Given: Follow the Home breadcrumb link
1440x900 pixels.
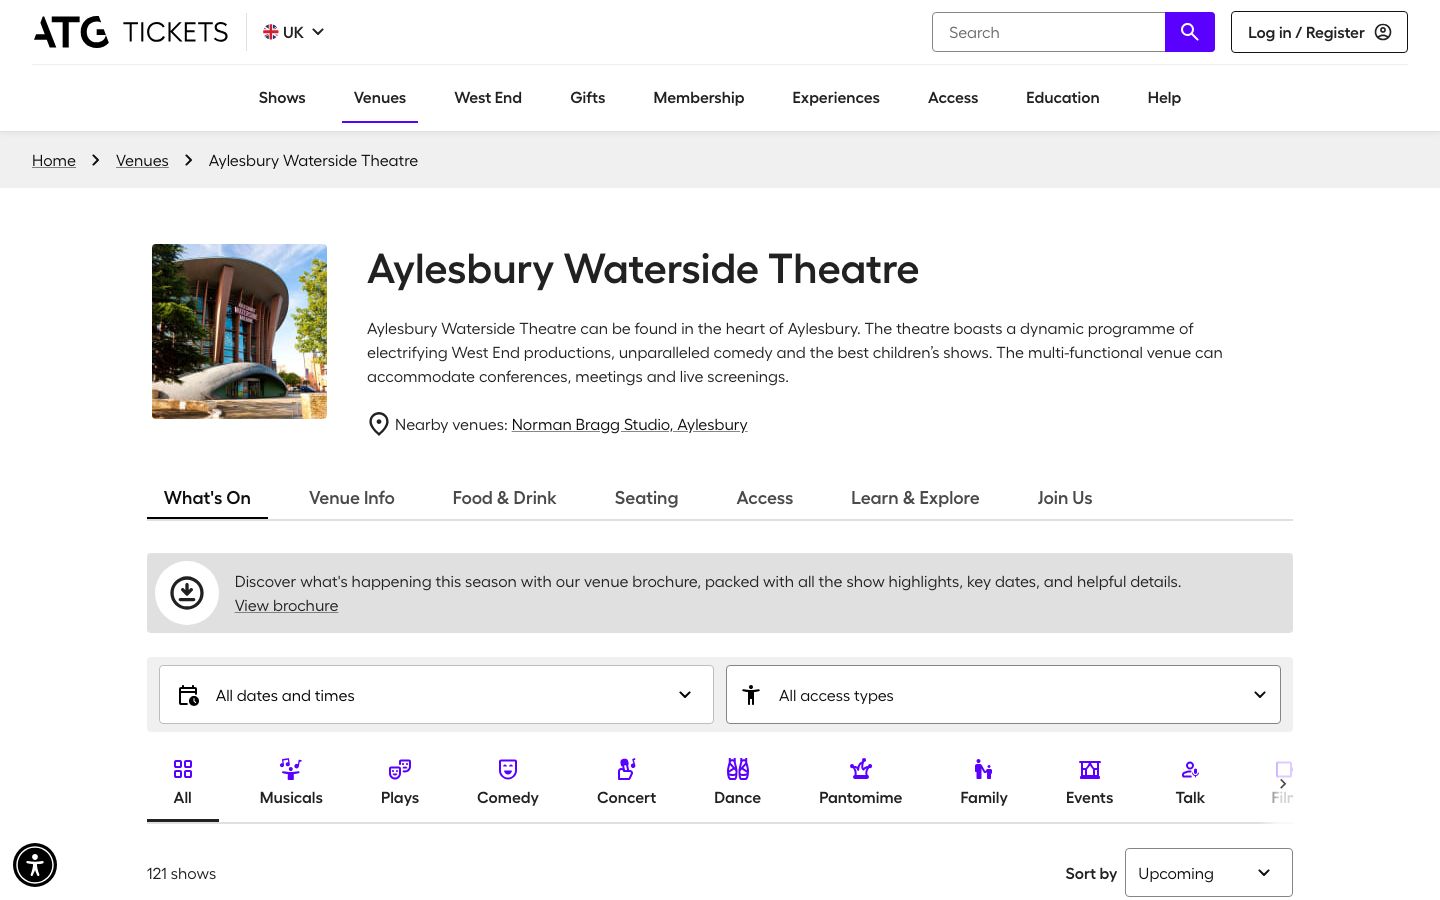Looking at the screenshot, I should (54, 160).
